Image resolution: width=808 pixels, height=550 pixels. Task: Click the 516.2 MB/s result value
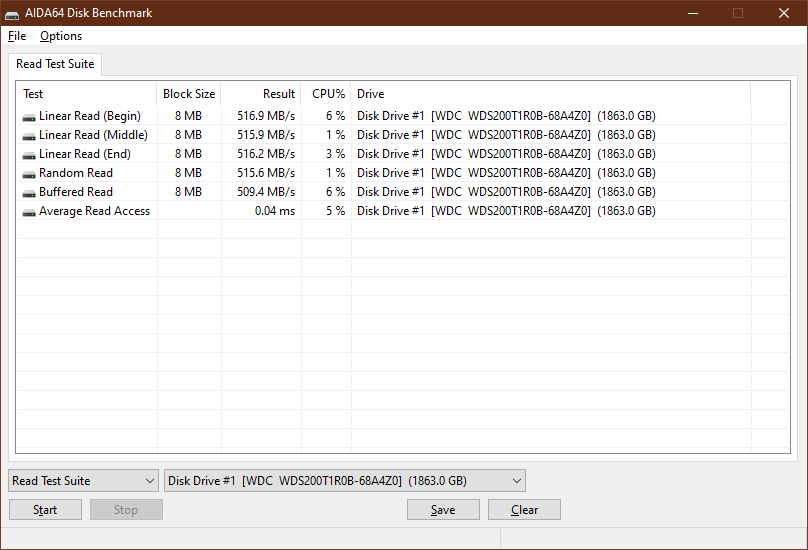click(266, 154)
